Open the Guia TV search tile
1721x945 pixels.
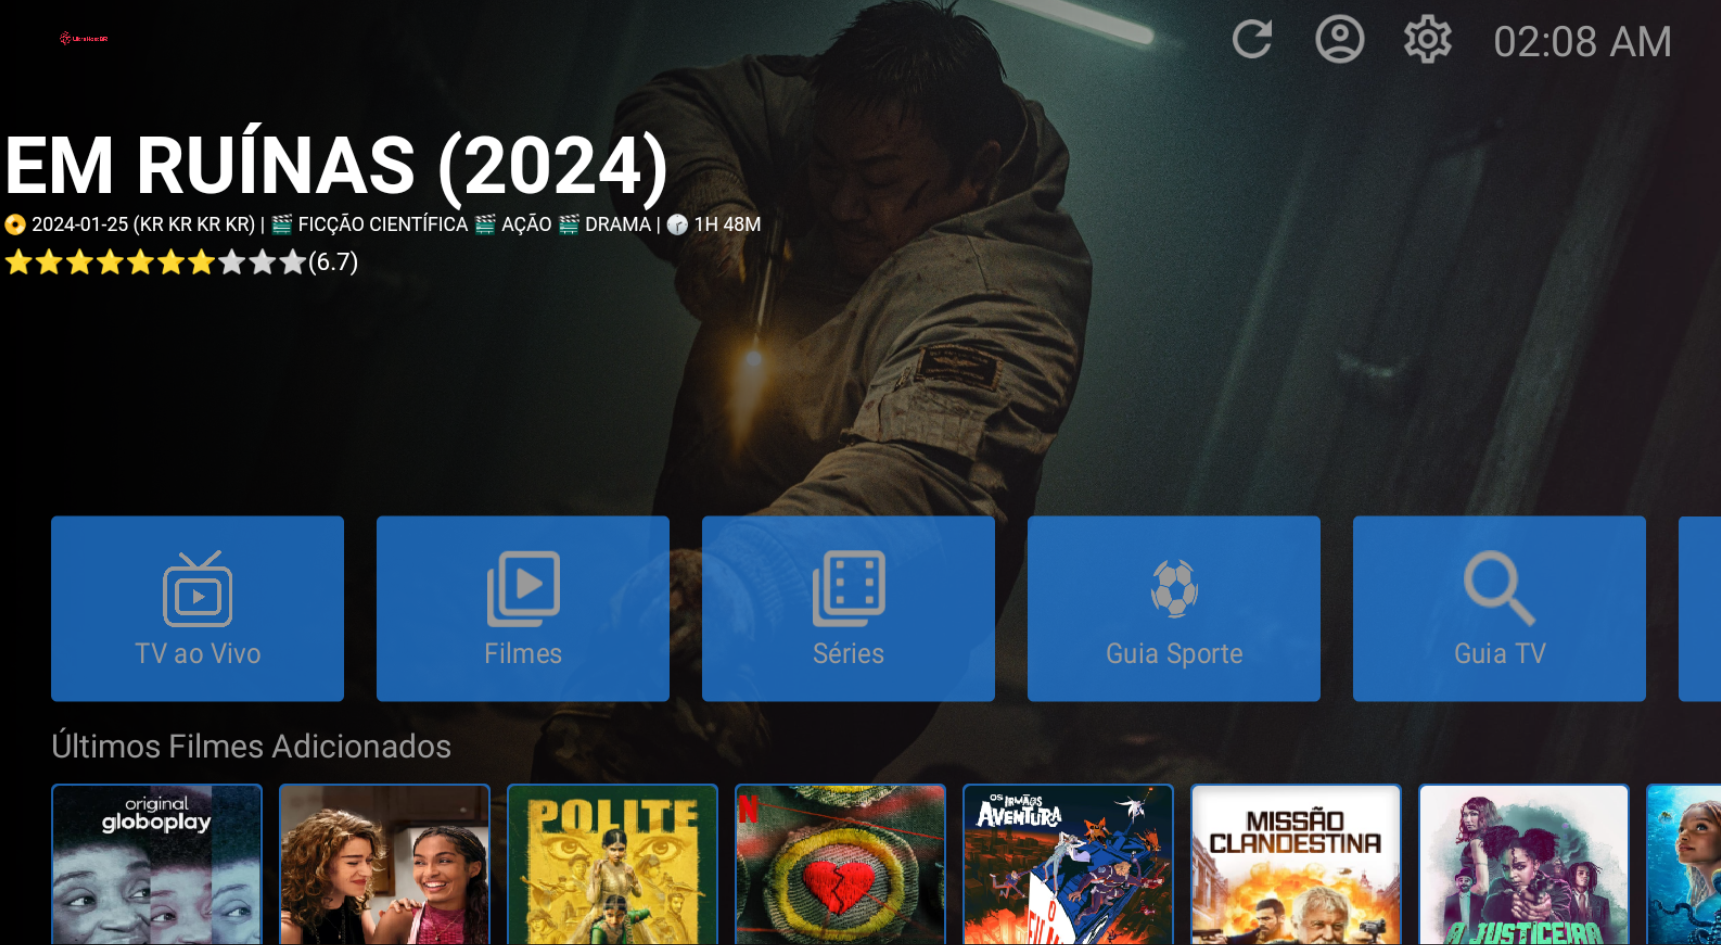tap(1498, 608)
